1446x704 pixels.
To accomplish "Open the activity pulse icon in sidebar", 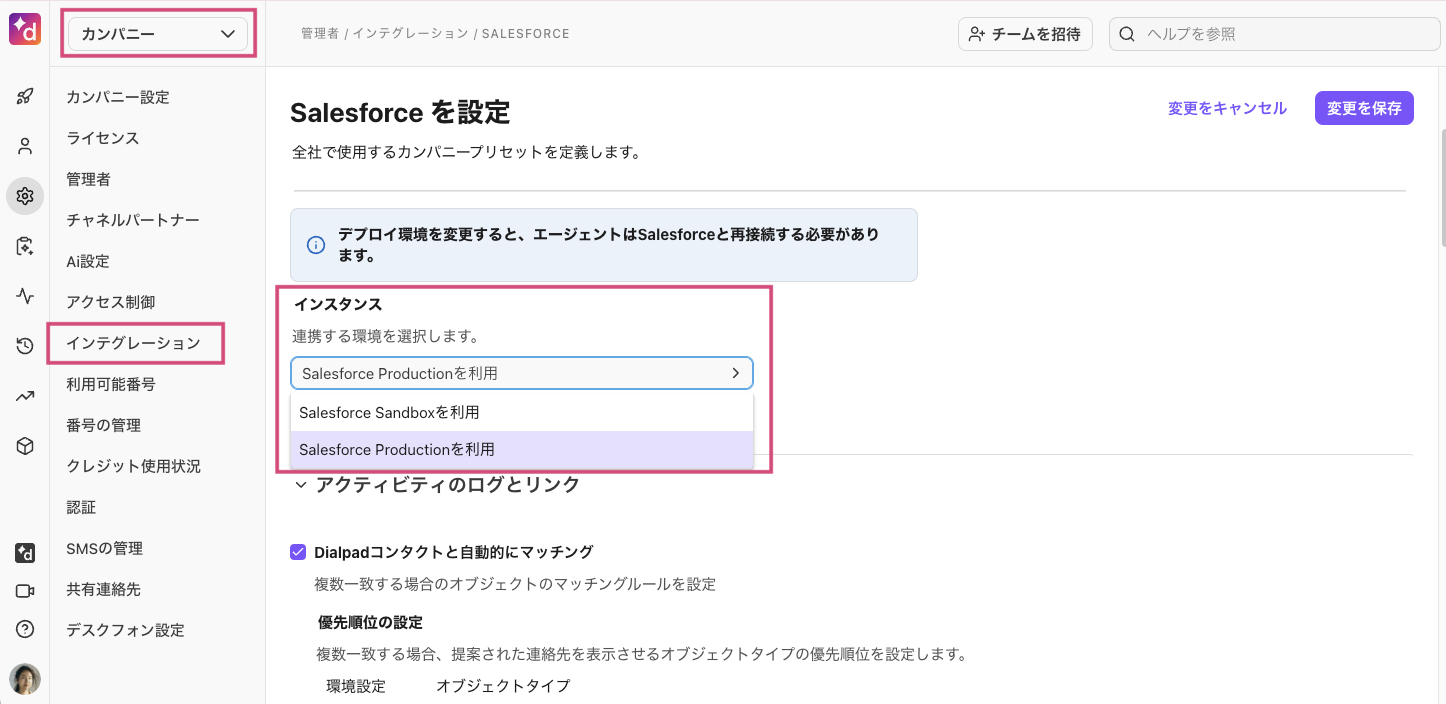I will [x=25, y=296].
